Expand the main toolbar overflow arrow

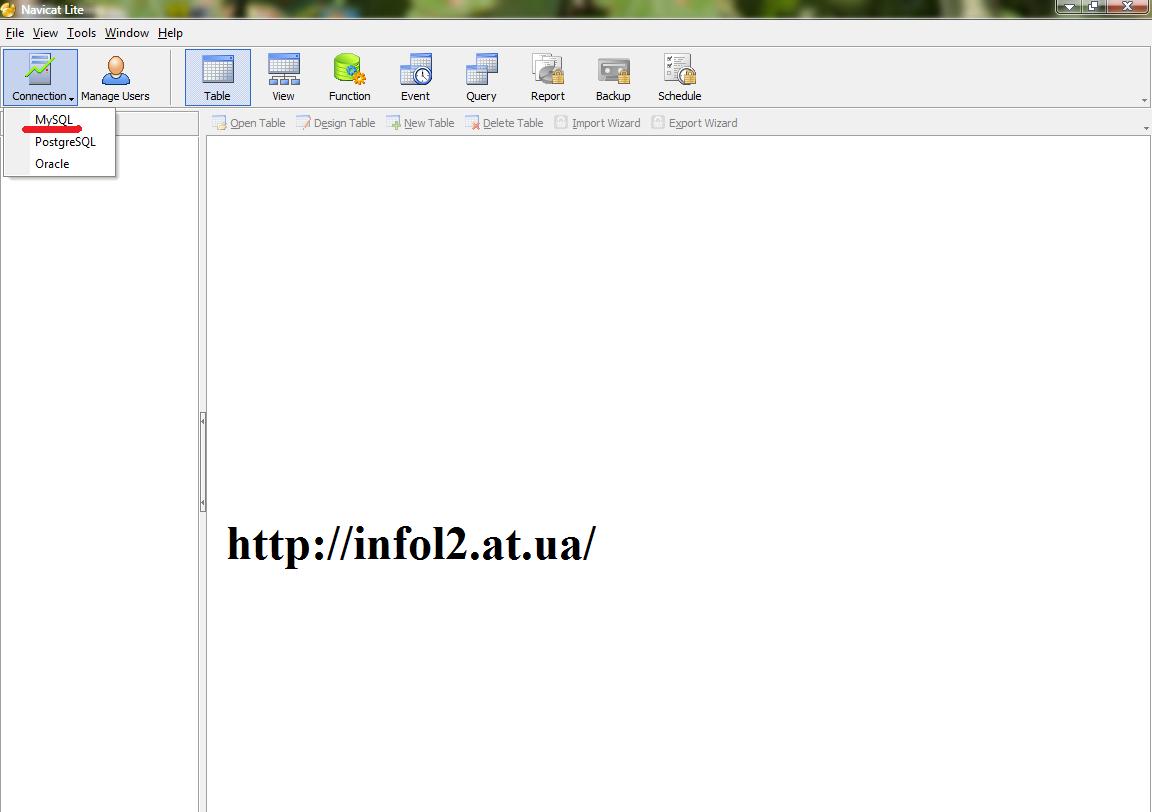[x=1145, y=101]
